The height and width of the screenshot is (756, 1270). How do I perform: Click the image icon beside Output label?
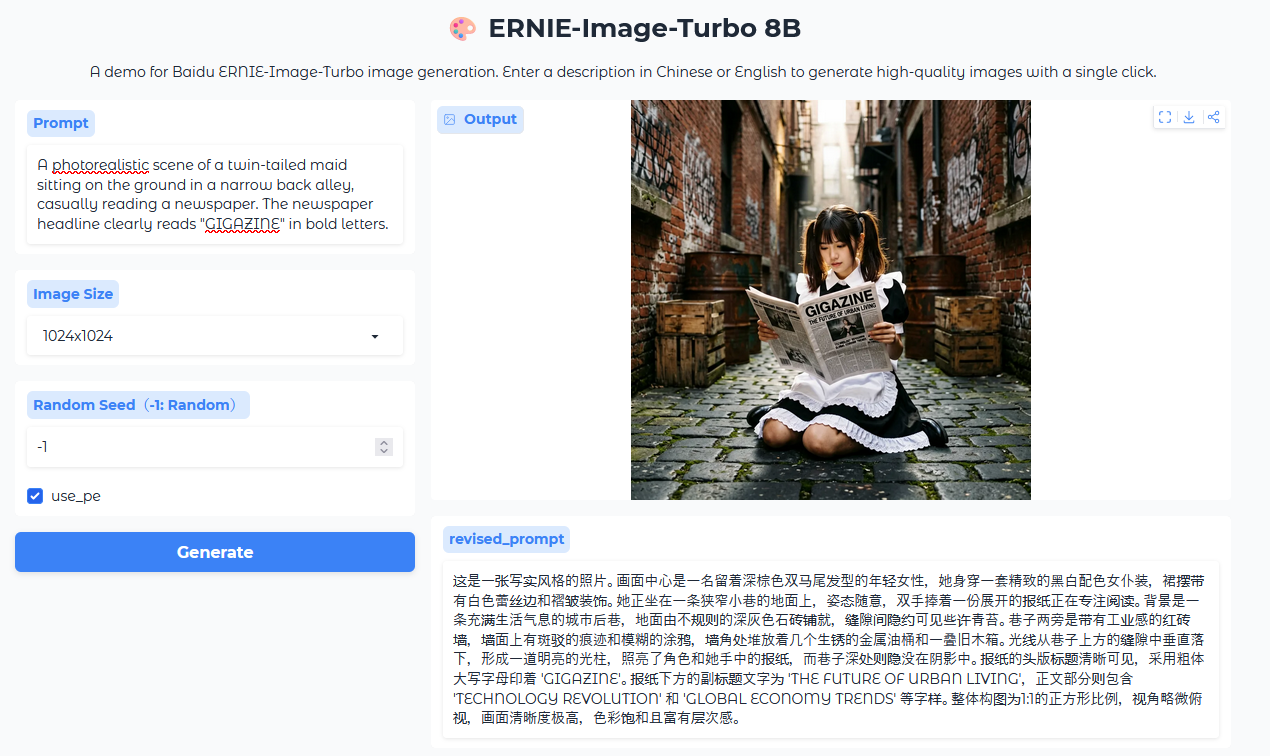450,120
